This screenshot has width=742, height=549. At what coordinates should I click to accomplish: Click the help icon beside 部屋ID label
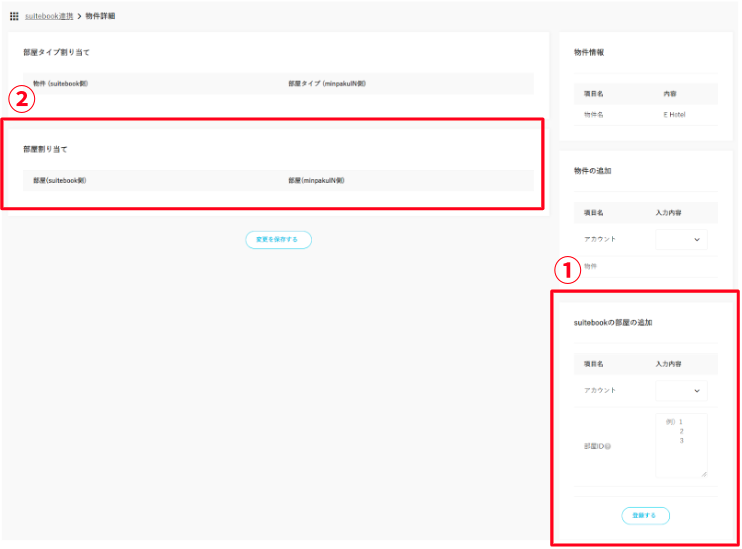609,446
